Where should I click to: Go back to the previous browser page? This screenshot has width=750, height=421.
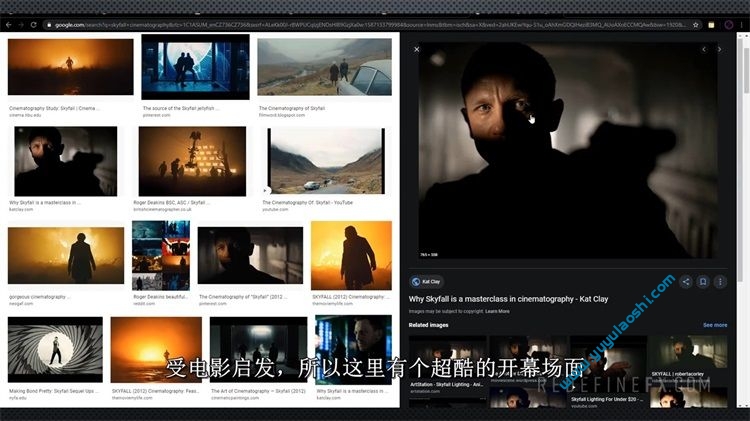[x=9, y=25]
